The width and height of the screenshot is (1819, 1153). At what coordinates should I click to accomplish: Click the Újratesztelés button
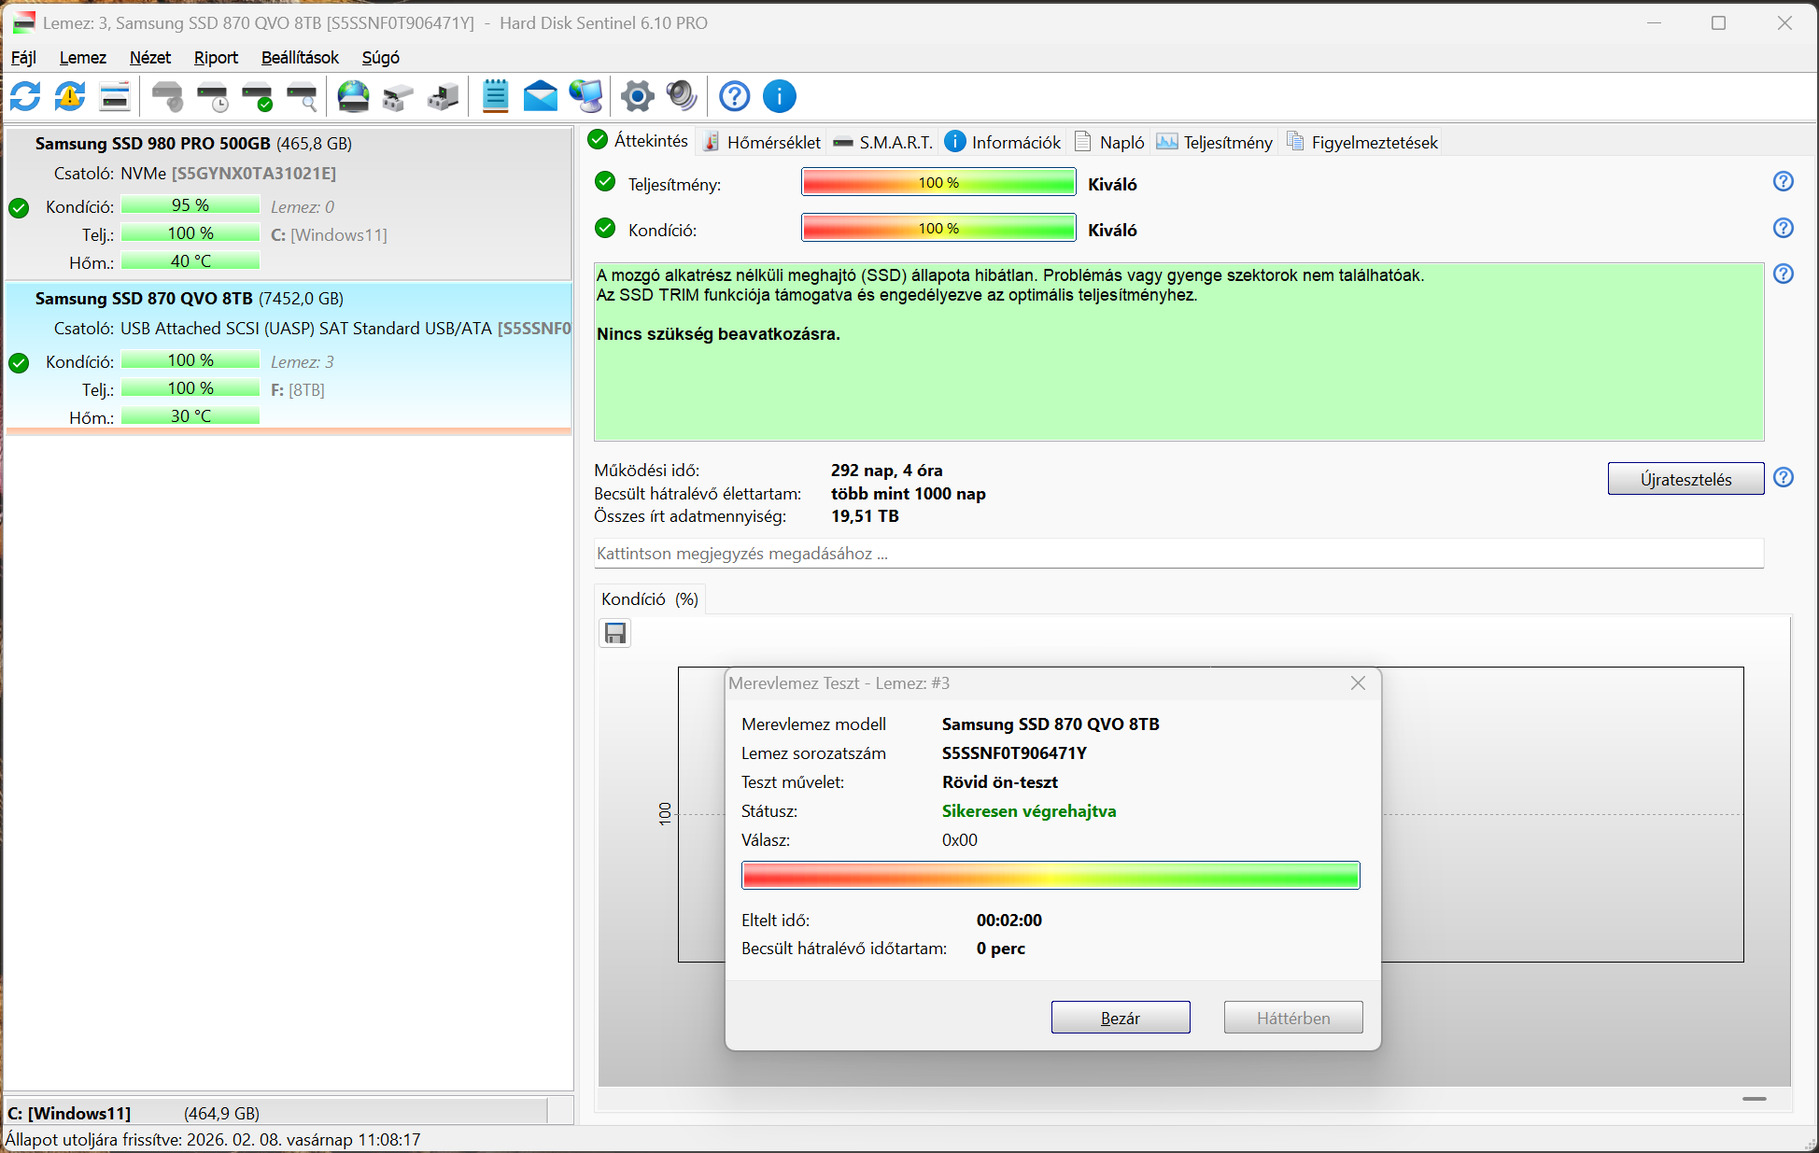point(1686,479)
